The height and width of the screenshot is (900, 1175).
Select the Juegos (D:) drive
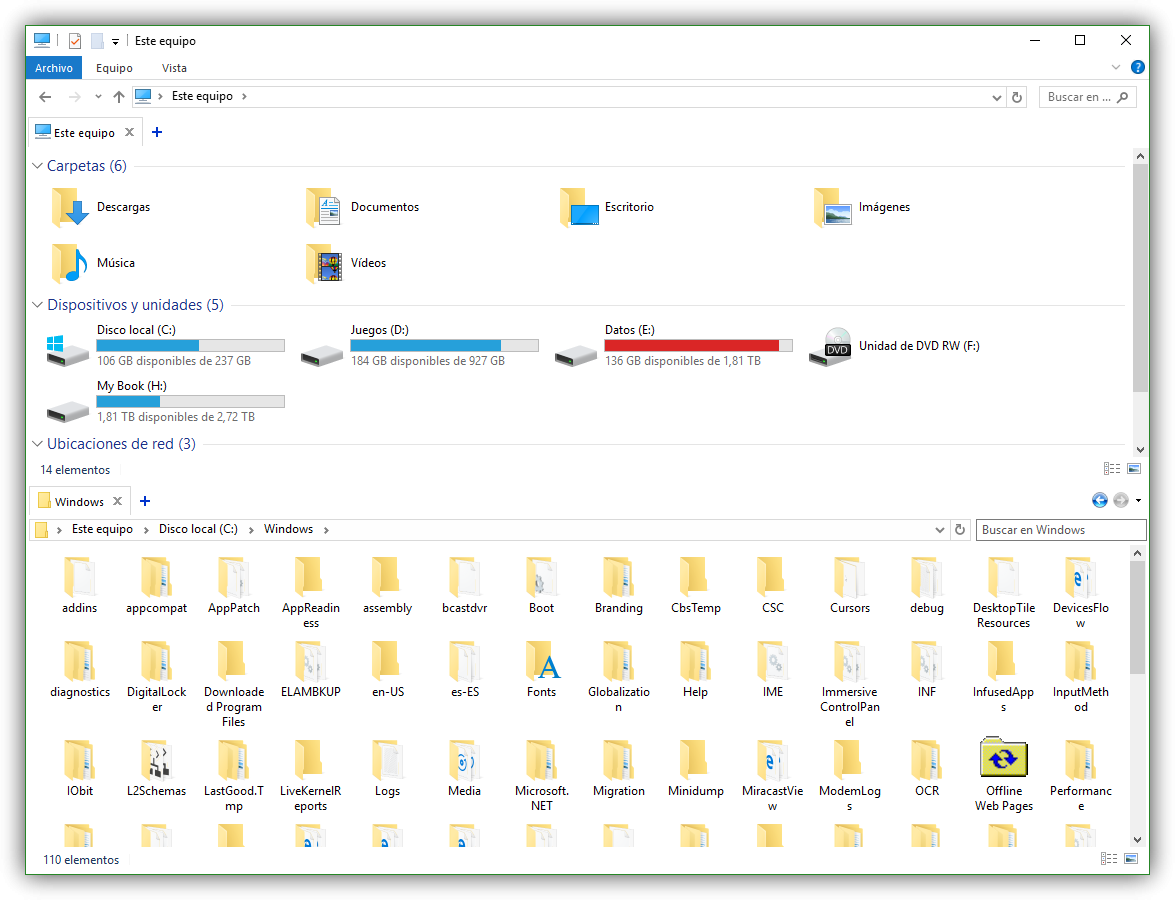tap(419, 345)
